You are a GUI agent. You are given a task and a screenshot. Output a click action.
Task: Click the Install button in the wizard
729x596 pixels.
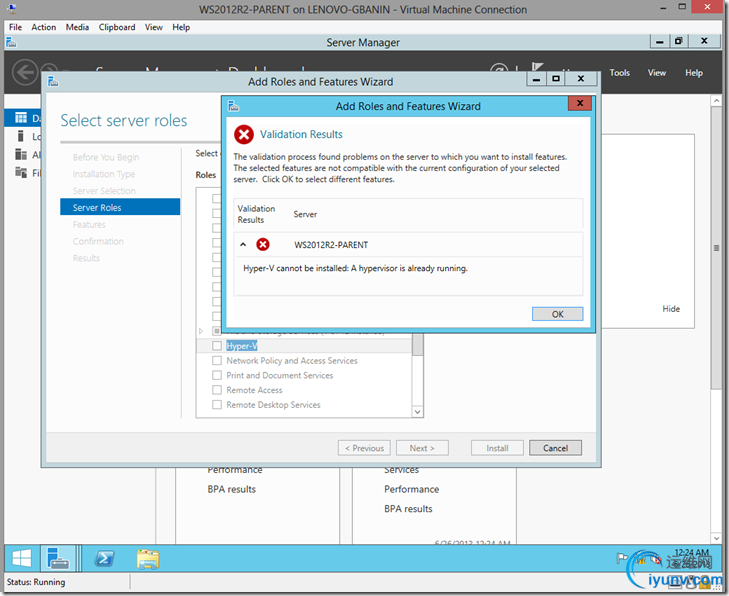point(497,448)
